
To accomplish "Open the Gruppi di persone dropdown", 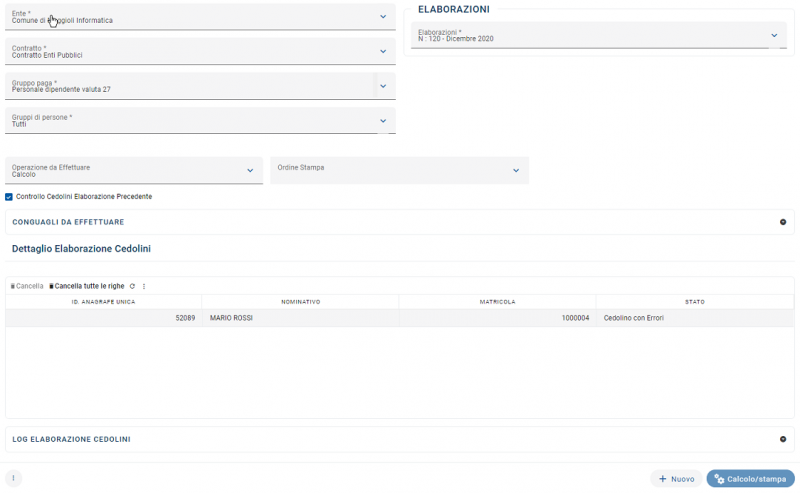I will (x=200, y=121).
